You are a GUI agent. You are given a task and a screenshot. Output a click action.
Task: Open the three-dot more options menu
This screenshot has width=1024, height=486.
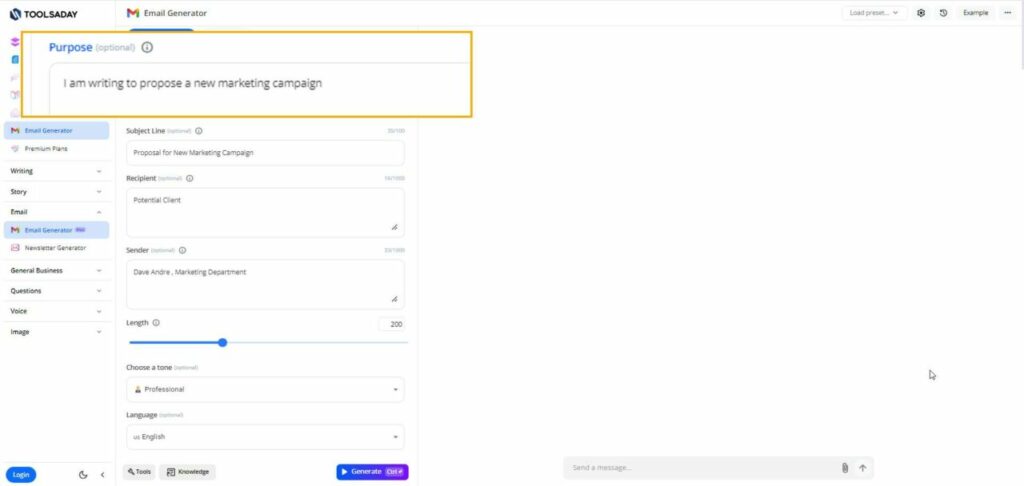click(1008, 13)
